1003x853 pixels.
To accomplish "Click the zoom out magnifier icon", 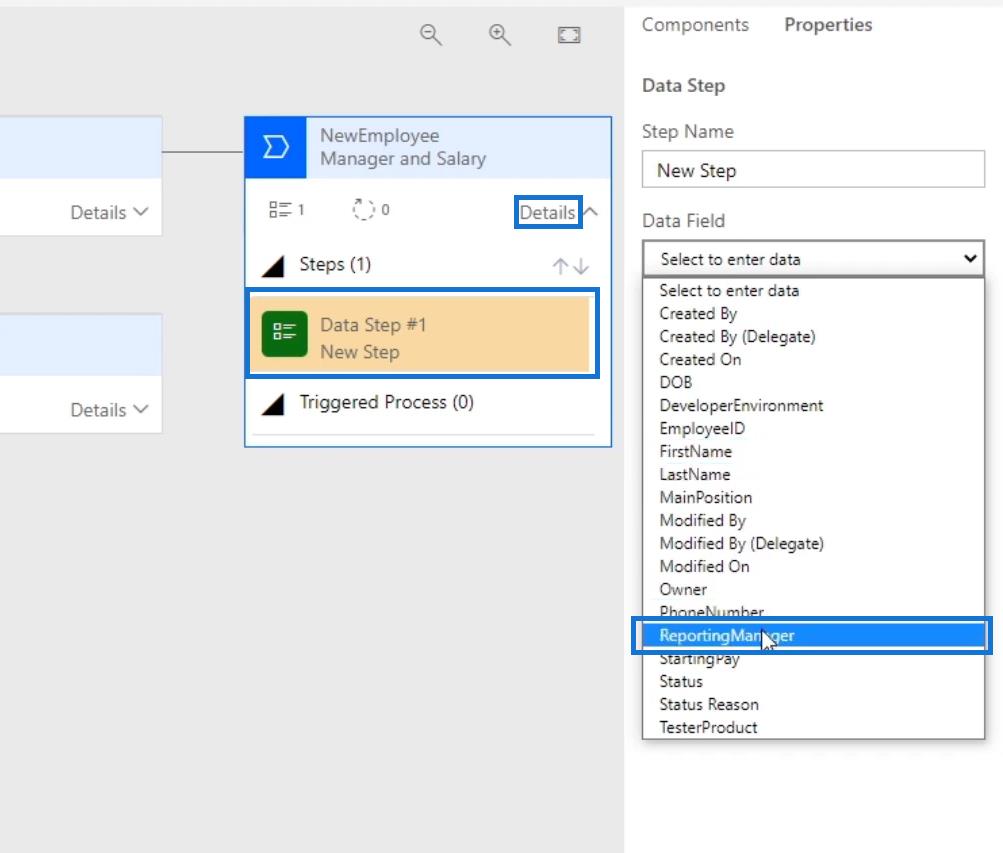I will 430,35.
